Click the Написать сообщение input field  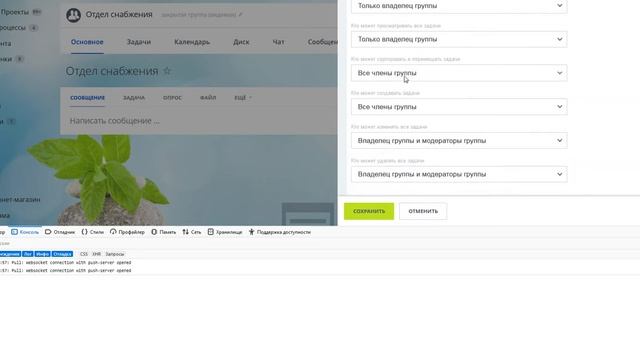click(x=199, y=121)
